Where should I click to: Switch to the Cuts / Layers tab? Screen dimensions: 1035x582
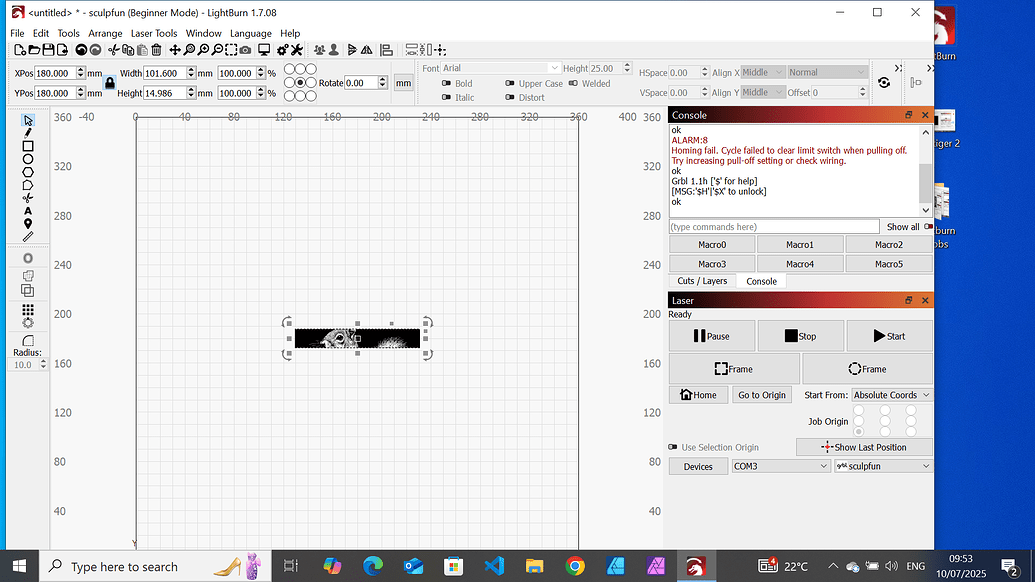[702, 281]
